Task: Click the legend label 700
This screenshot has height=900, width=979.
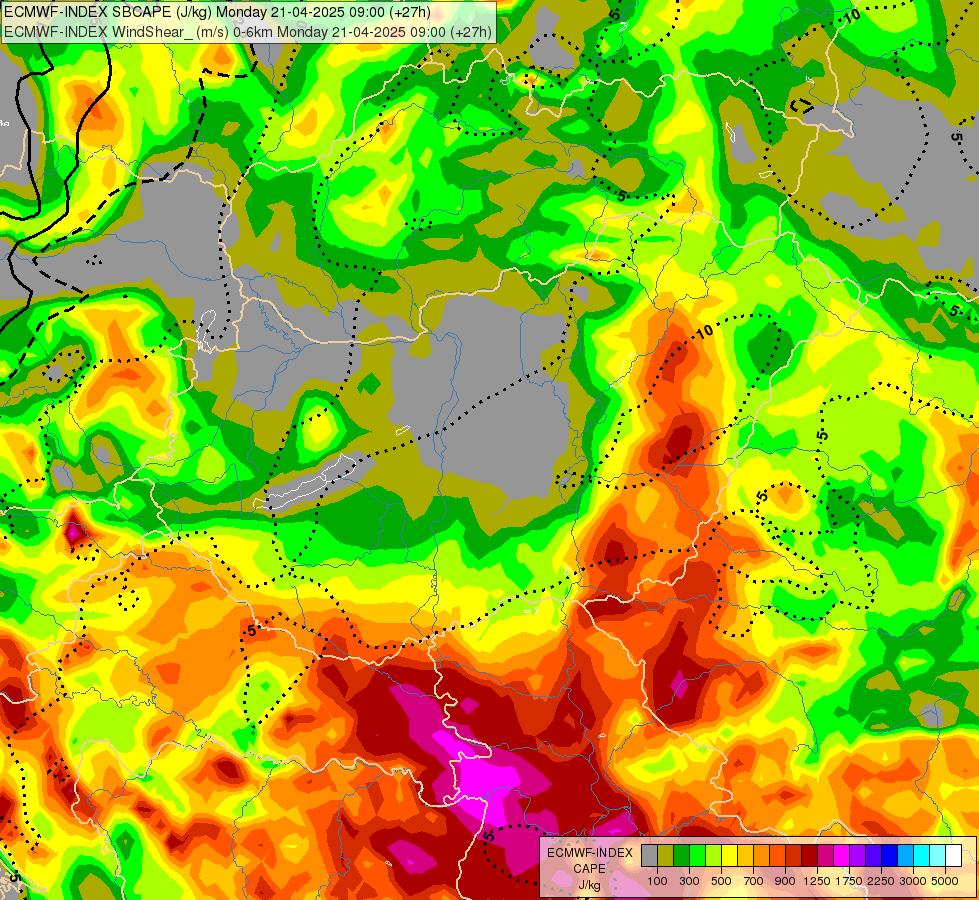Action: coord(754,881)
